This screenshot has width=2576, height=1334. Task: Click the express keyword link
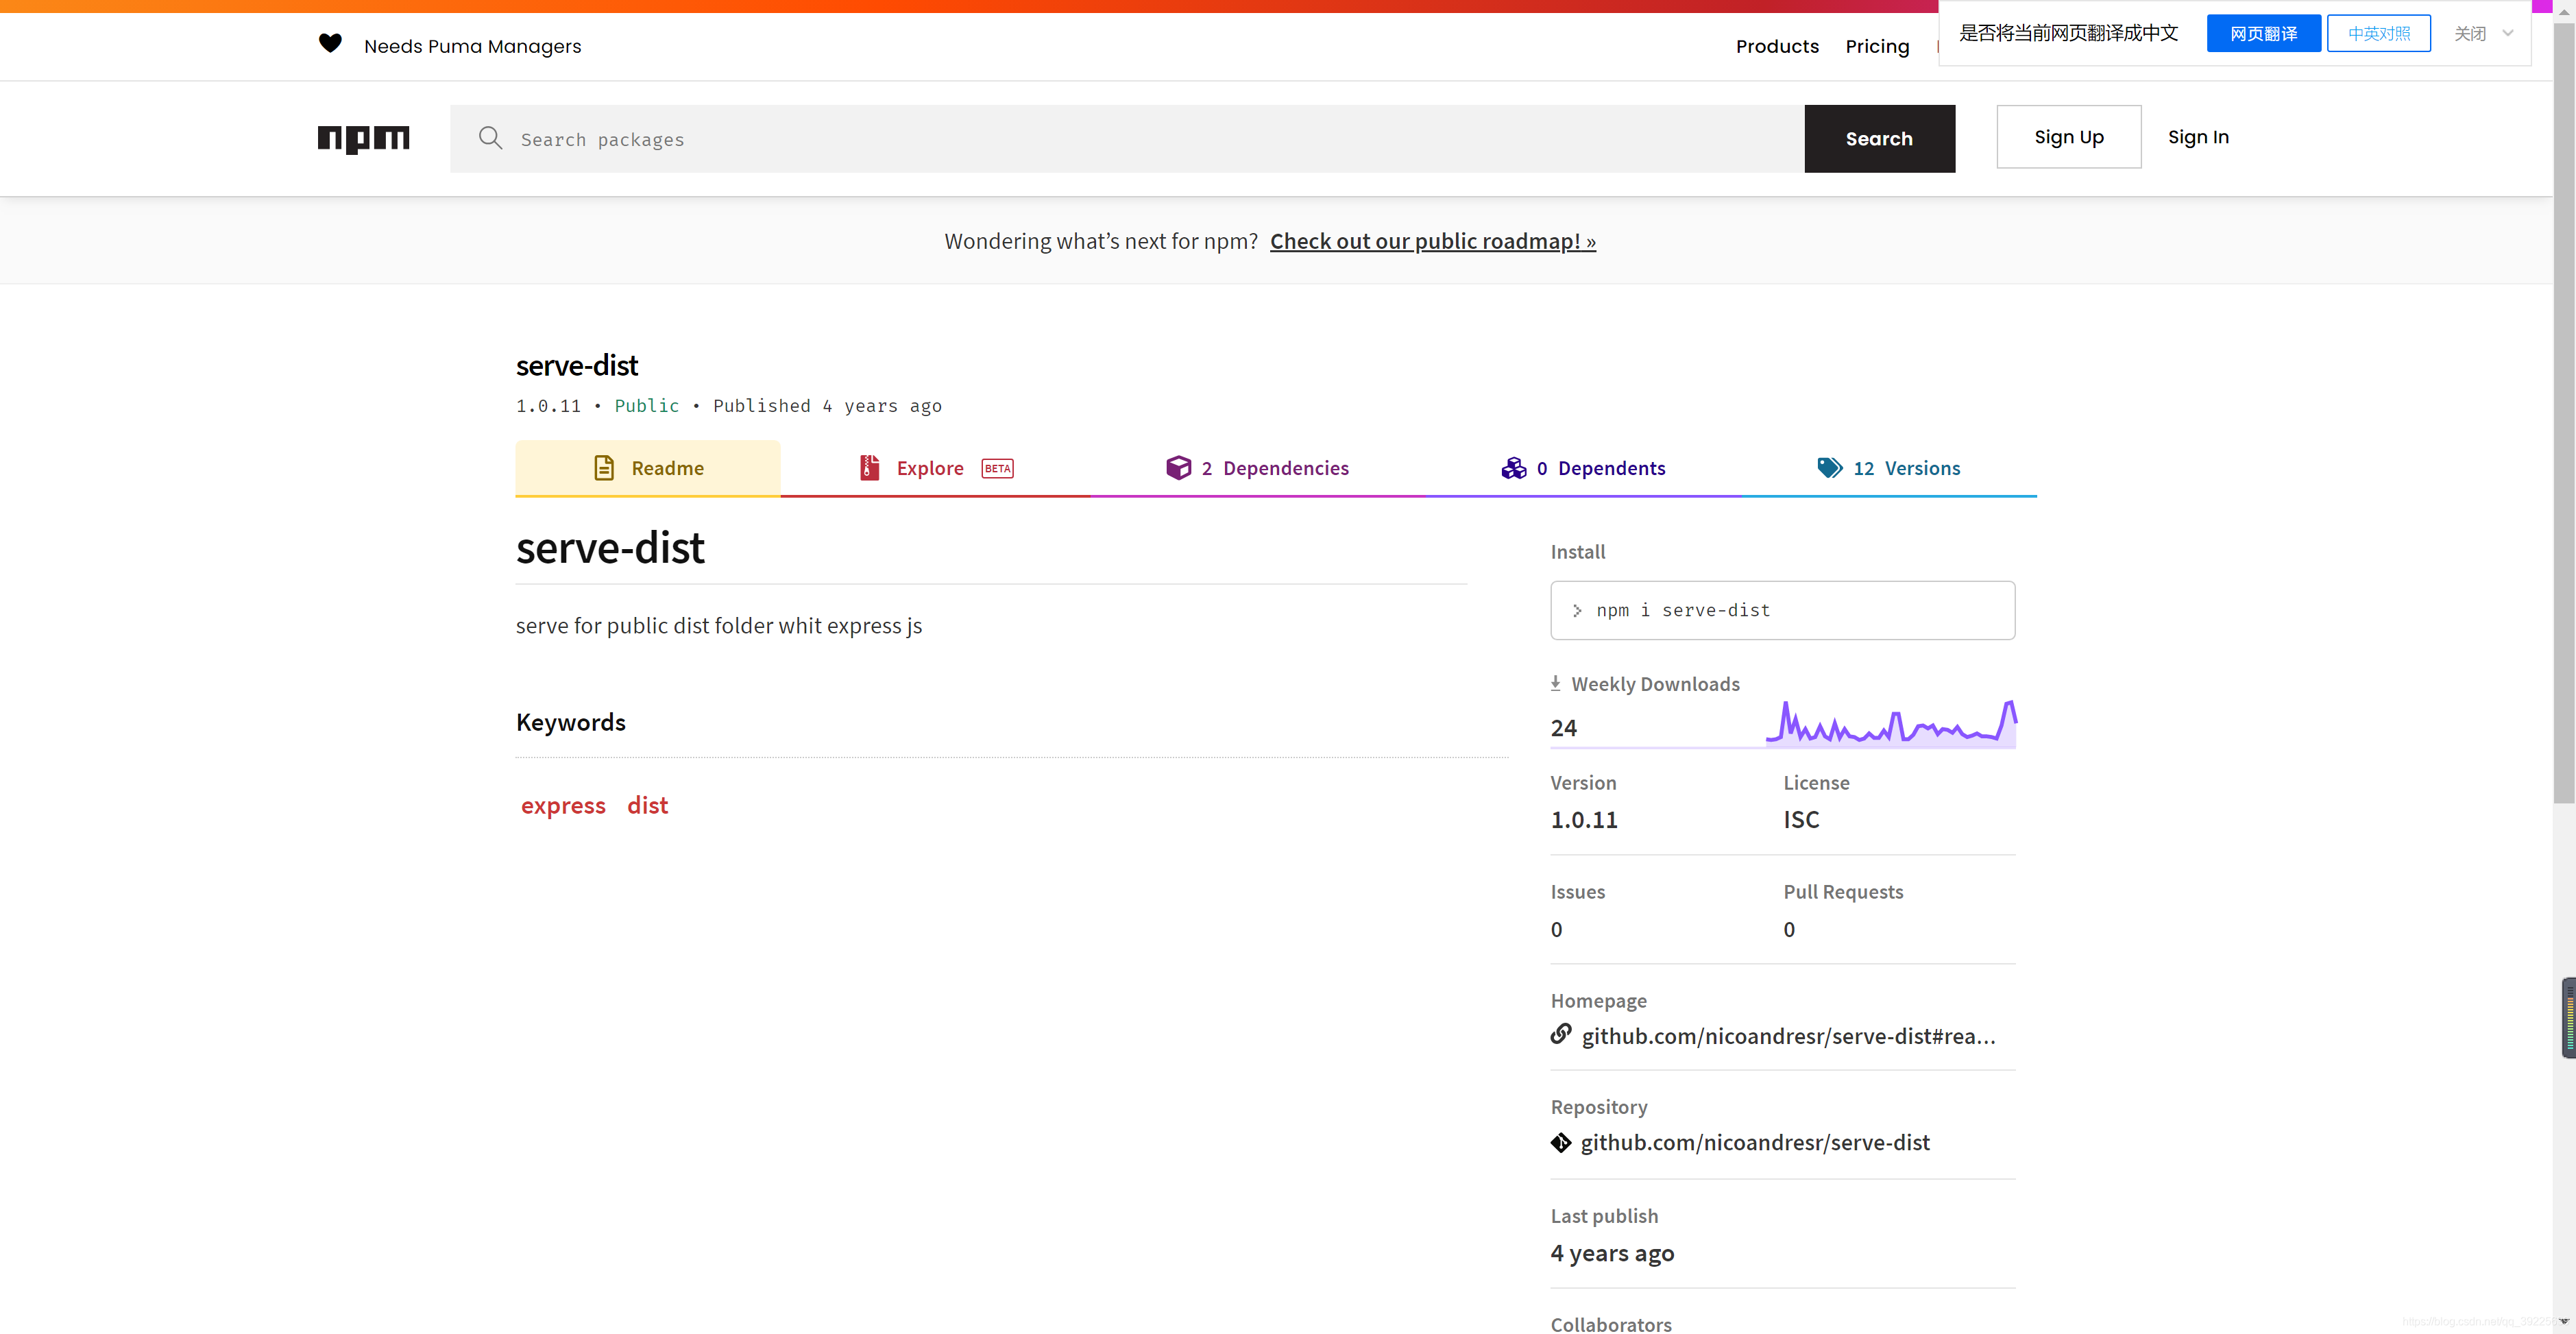563,805
